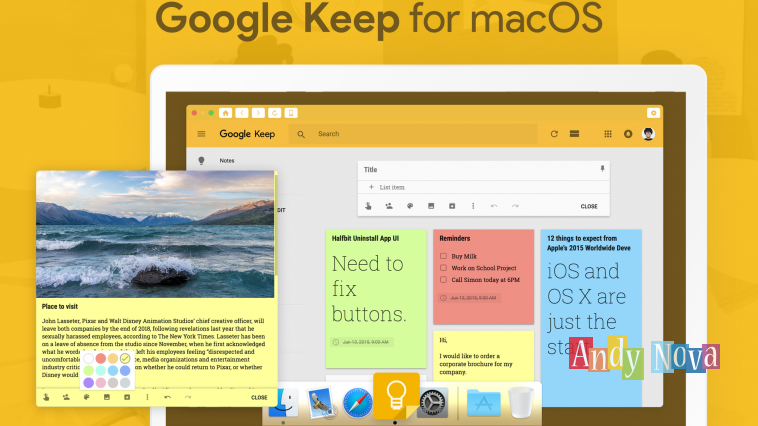Open the three-dot More menu on Place to visit note

coord(147,397)
